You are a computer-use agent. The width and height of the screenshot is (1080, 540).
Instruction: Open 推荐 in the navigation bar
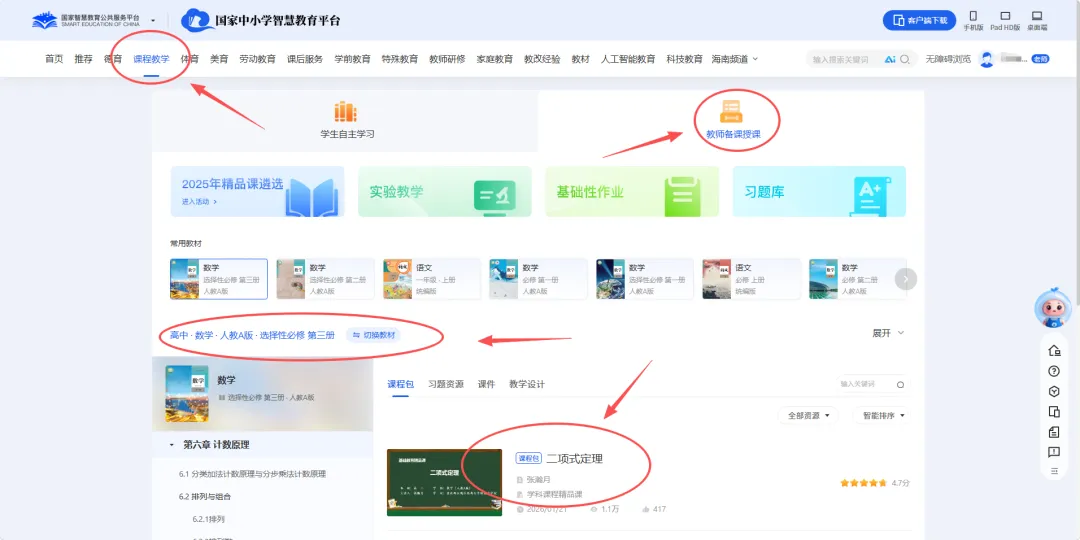pos(83,59)
